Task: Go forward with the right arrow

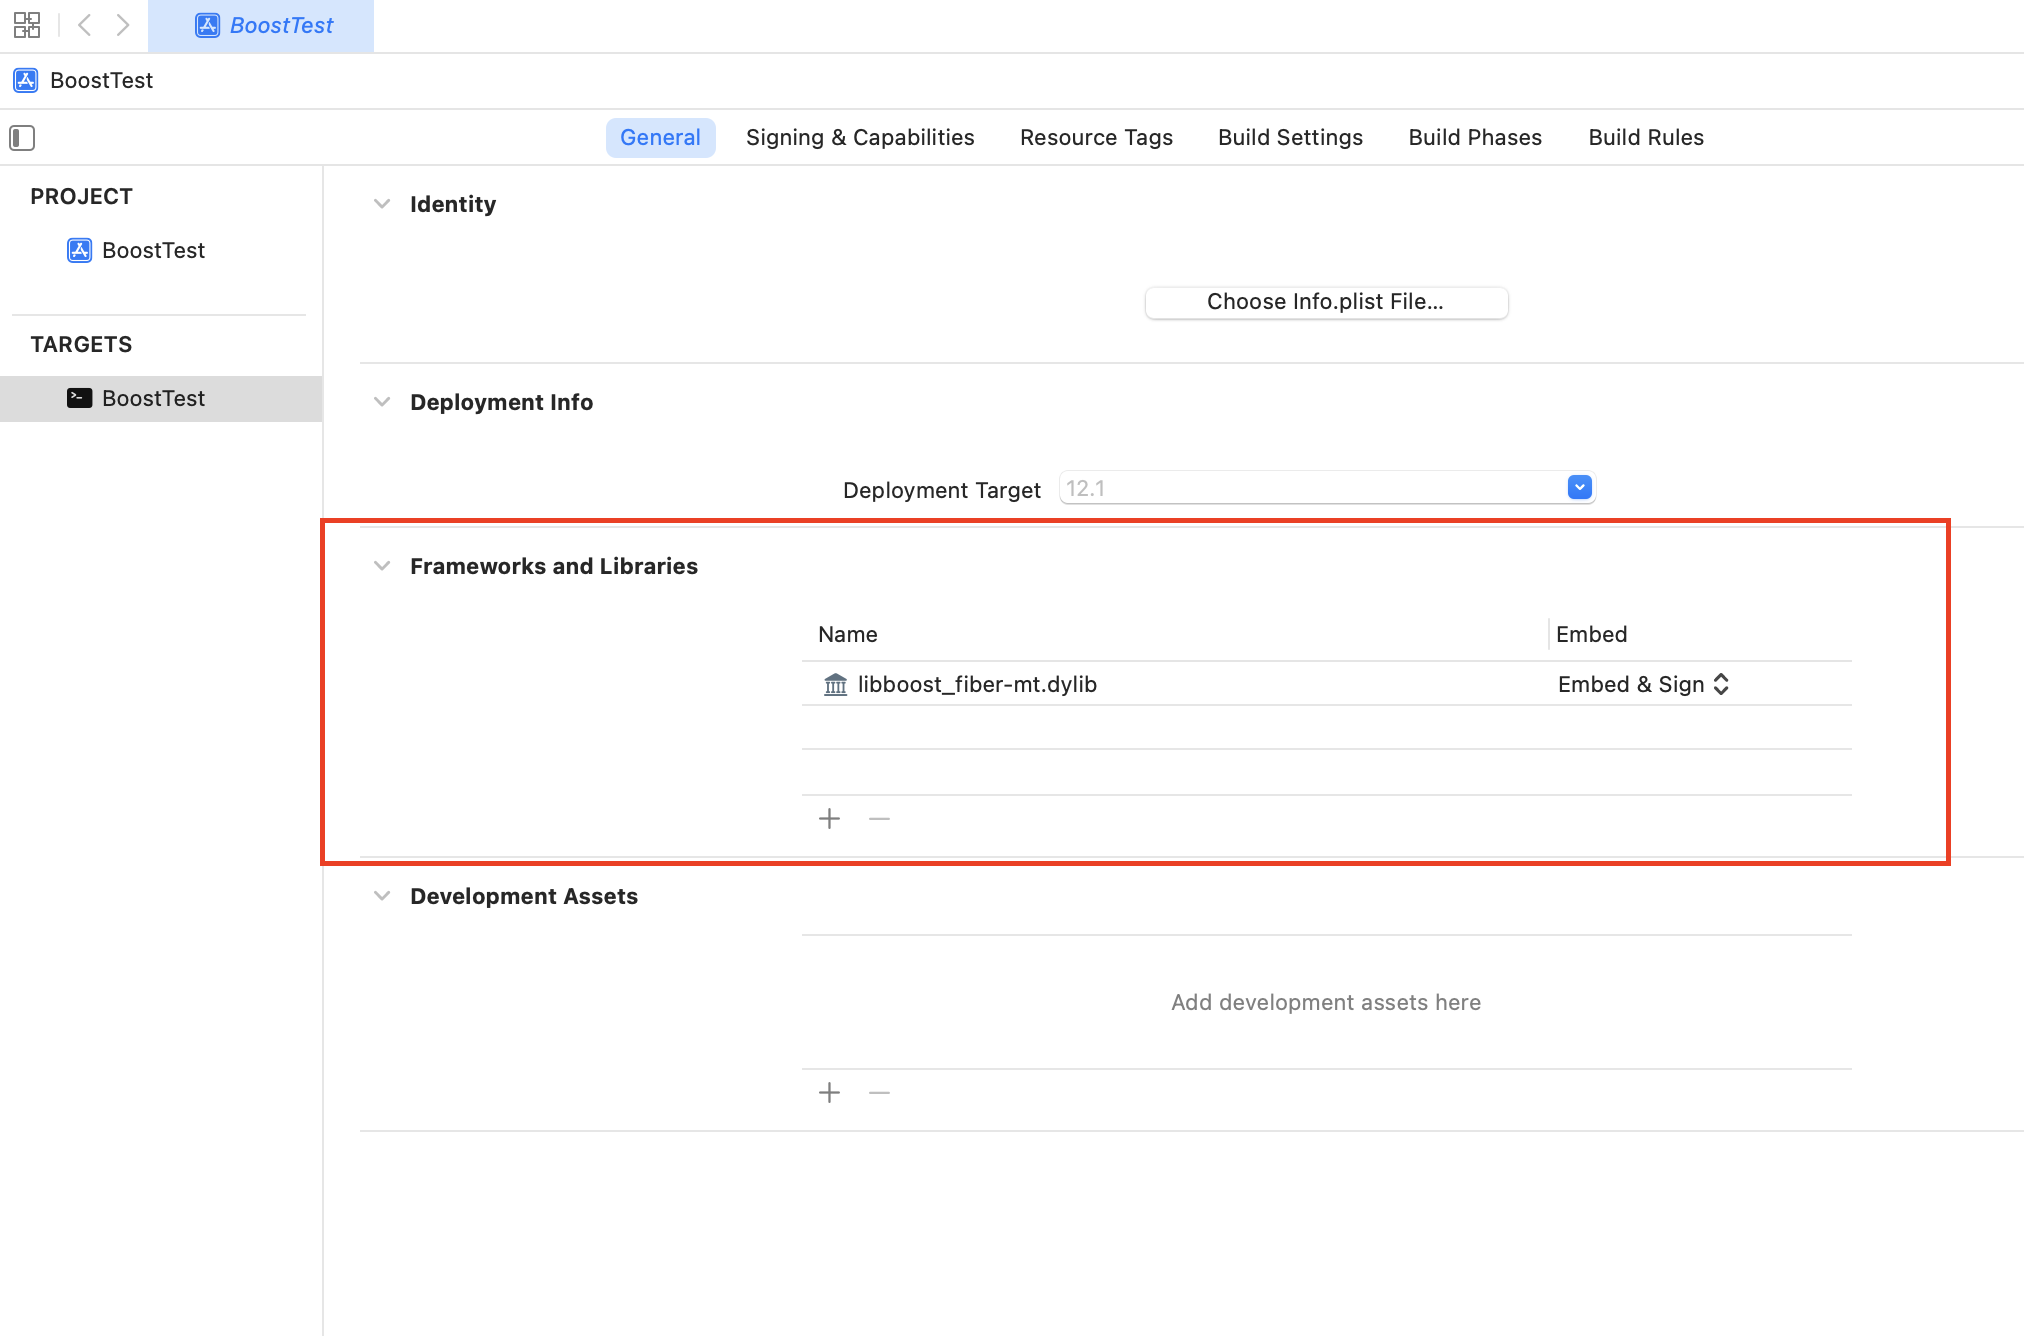Action: (122, 25)
